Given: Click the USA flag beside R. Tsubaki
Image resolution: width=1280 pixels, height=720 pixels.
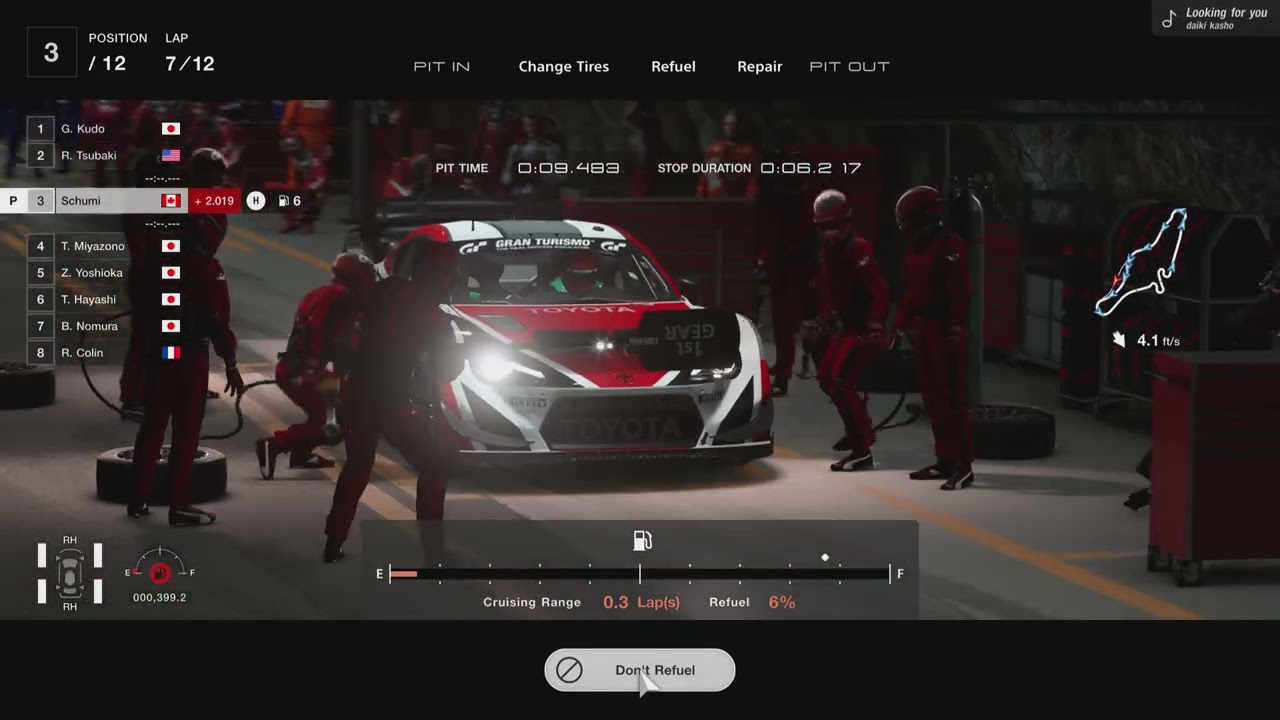Looking at the screenshot, I should (171, 155).
